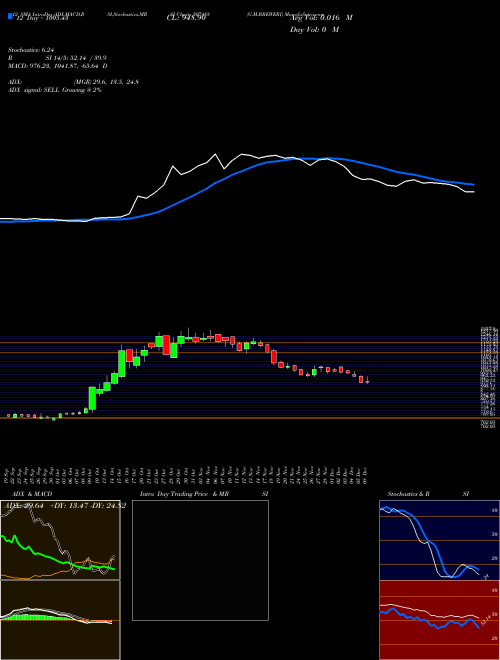Click the last candlestick on the price chart
Viewport: 500px width, 660px height.
367,381
